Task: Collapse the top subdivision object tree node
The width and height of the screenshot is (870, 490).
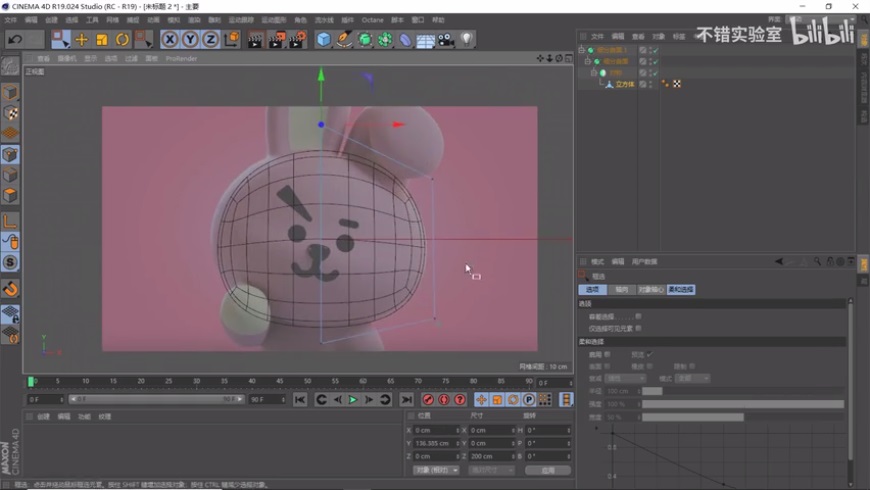Action: [581, 50]
